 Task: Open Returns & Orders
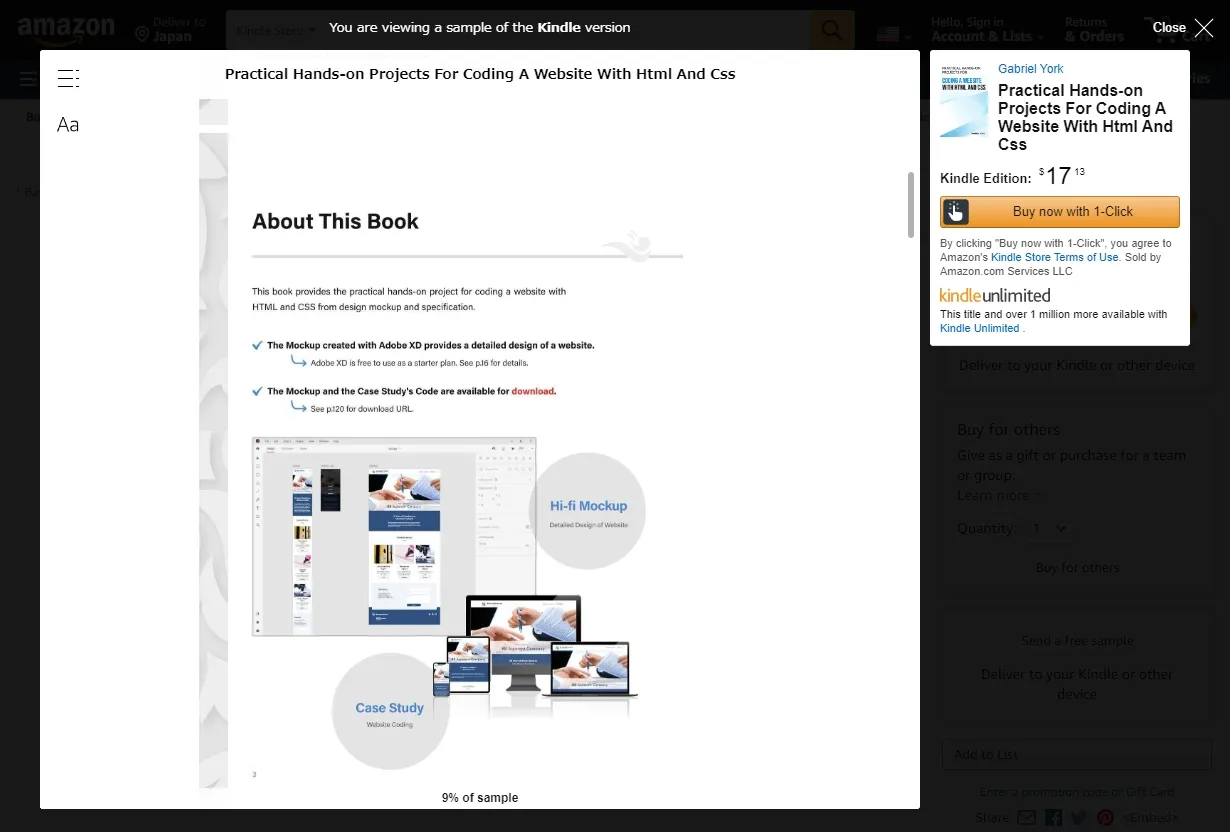pos(1094,30)
